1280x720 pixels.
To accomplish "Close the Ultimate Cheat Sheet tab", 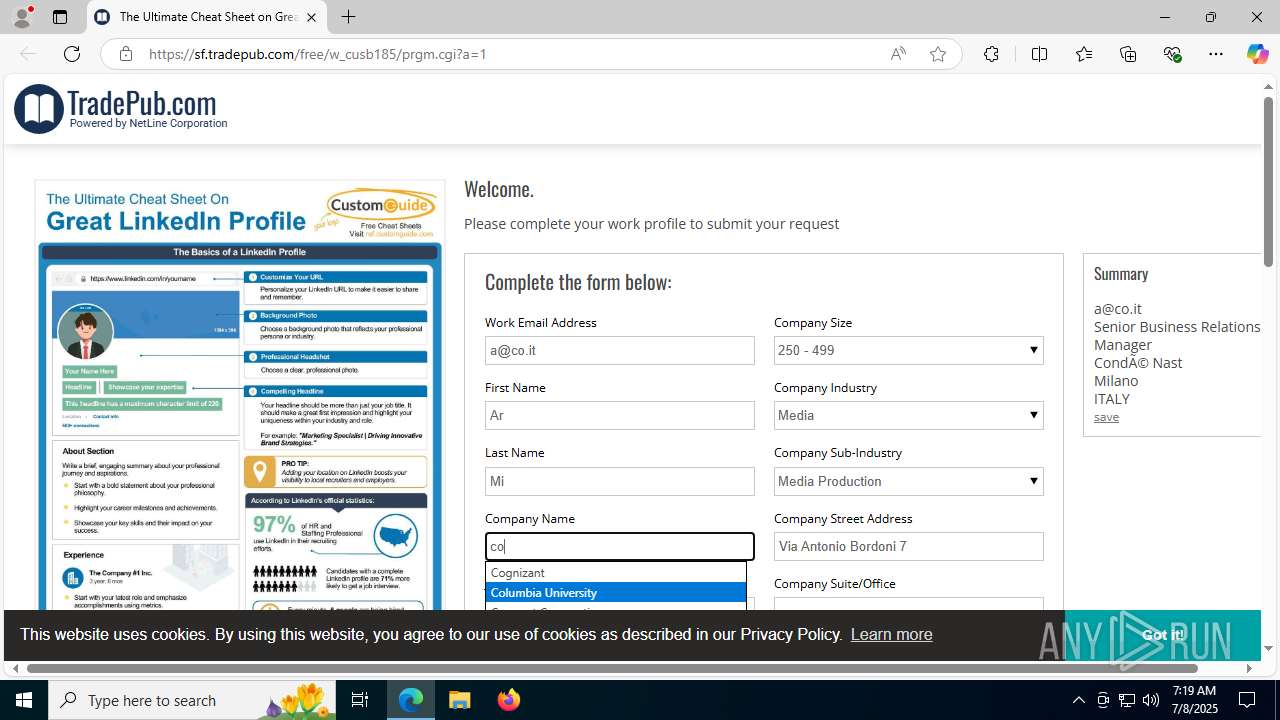I will [x=311, y=17].
